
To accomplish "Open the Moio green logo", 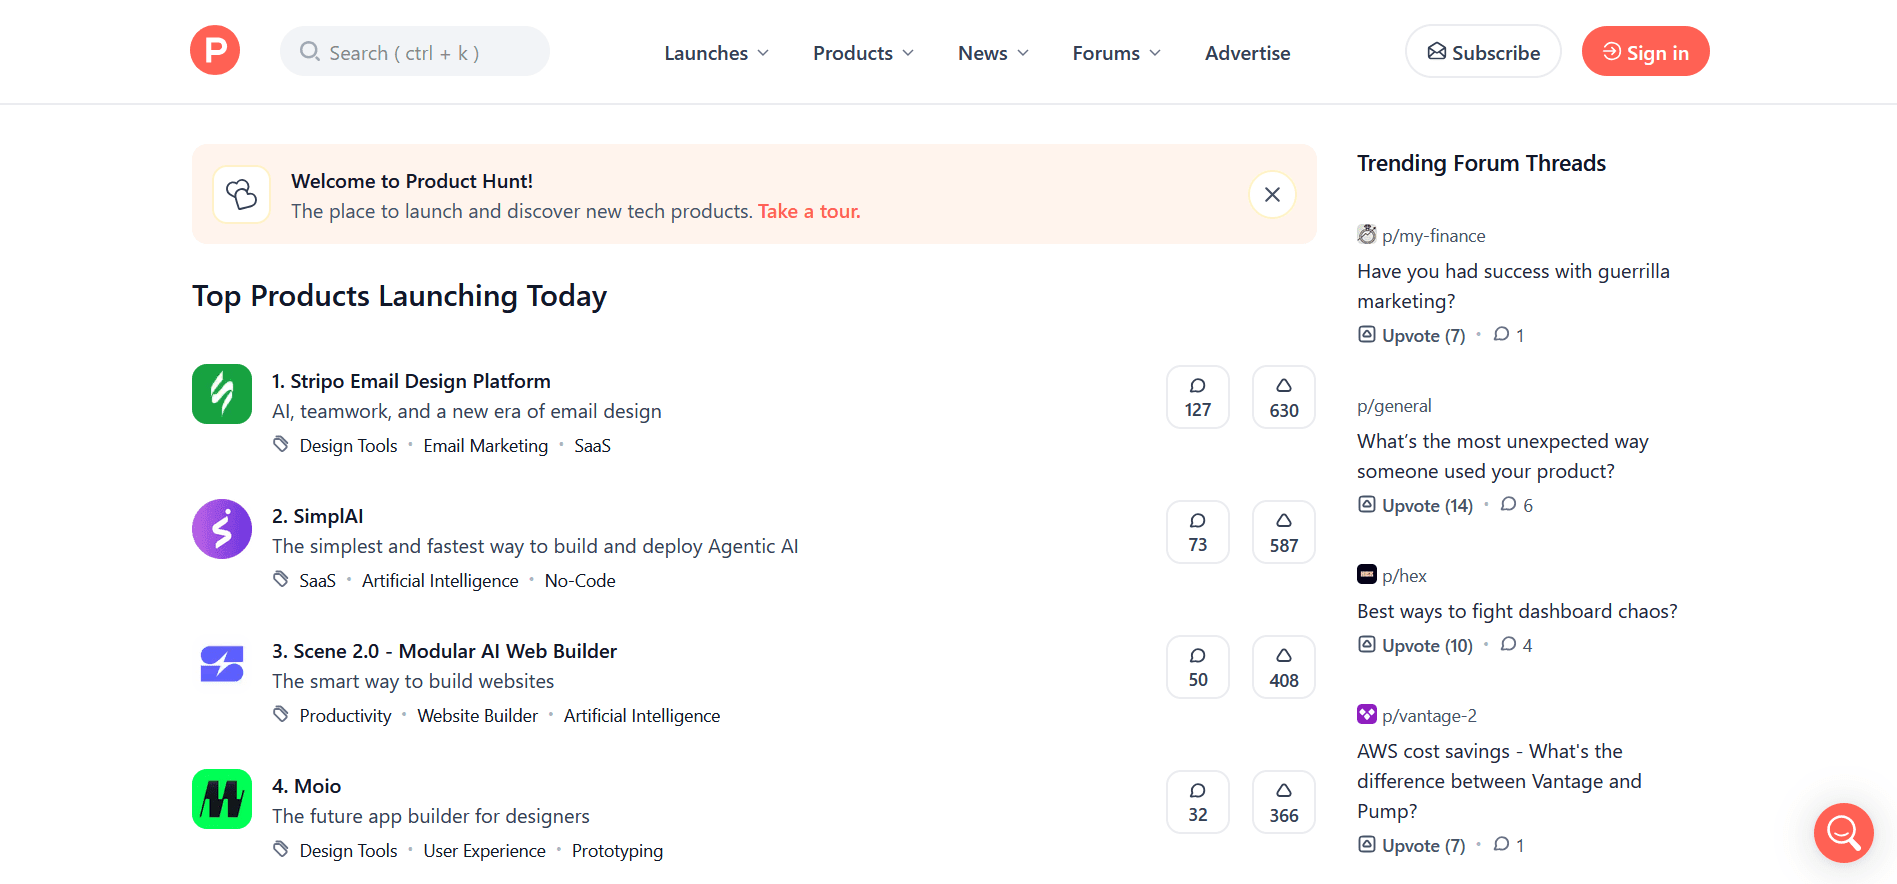I will pyautogui.click(x=222, y=799).
